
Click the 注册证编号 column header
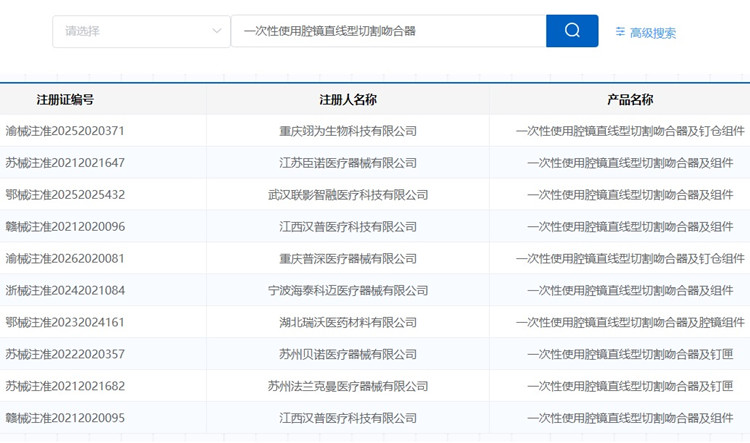[65, 100]
